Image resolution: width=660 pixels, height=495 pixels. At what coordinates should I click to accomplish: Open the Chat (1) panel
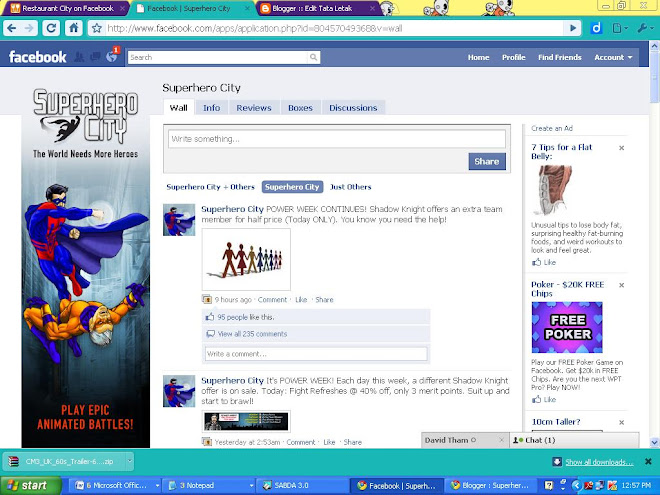[x=574, y=440]
